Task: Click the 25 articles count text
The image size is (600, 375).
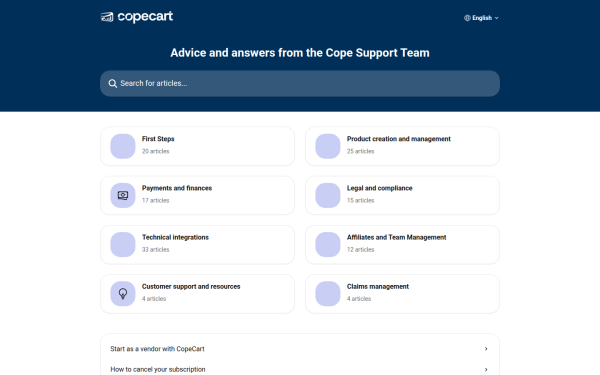Action: pos(360,152)
